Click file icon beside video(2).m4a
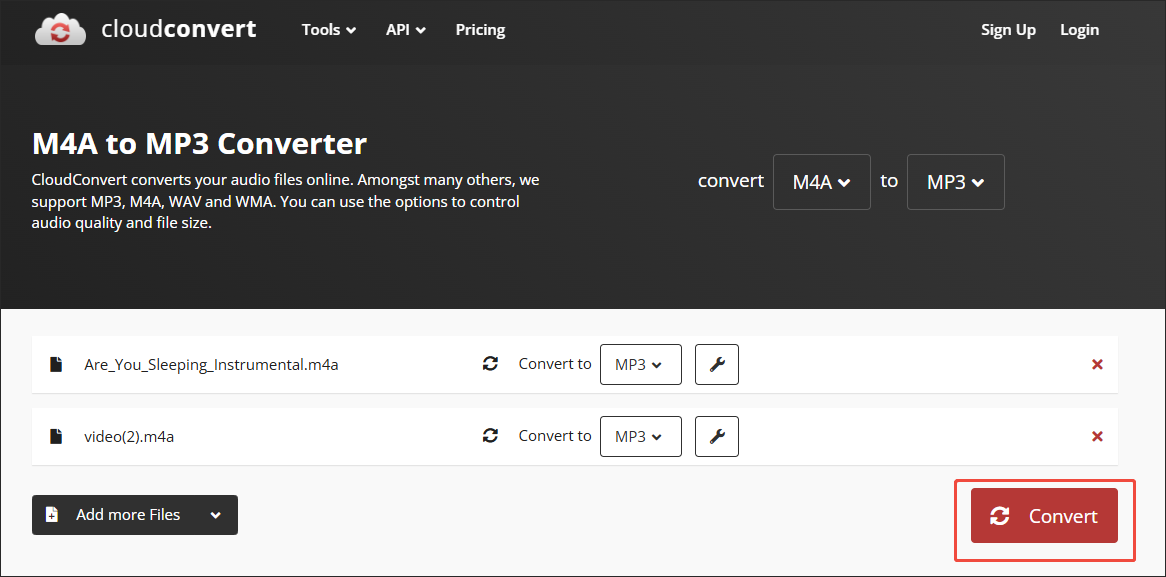This screenshot has width=1166, height=577. pos(56,436)
